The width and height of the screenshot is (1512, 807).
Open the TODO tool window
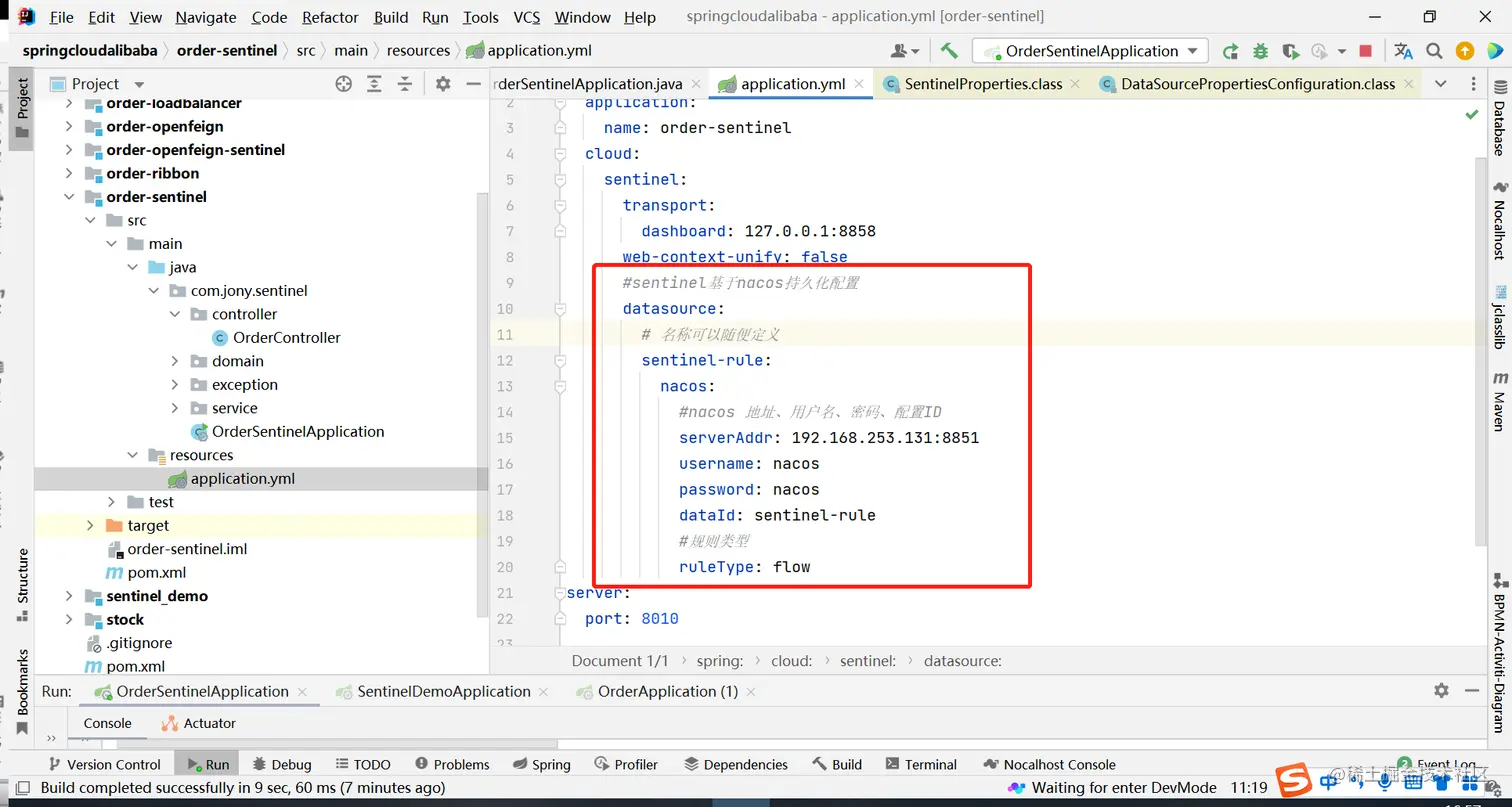tap(362, 764)
